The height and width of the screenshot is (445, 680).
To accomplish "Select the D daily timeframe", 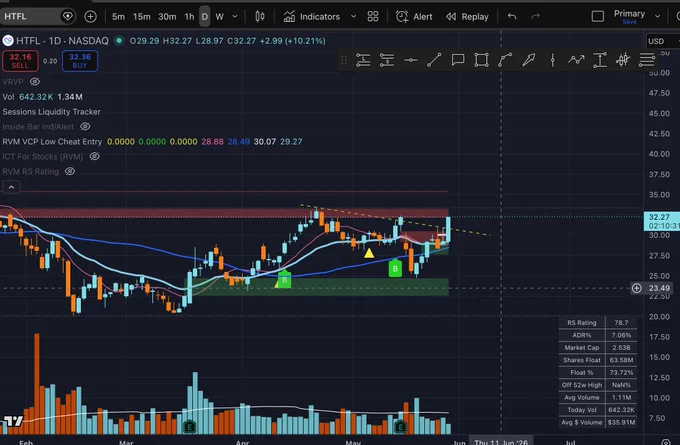I will tap(205, 16).
